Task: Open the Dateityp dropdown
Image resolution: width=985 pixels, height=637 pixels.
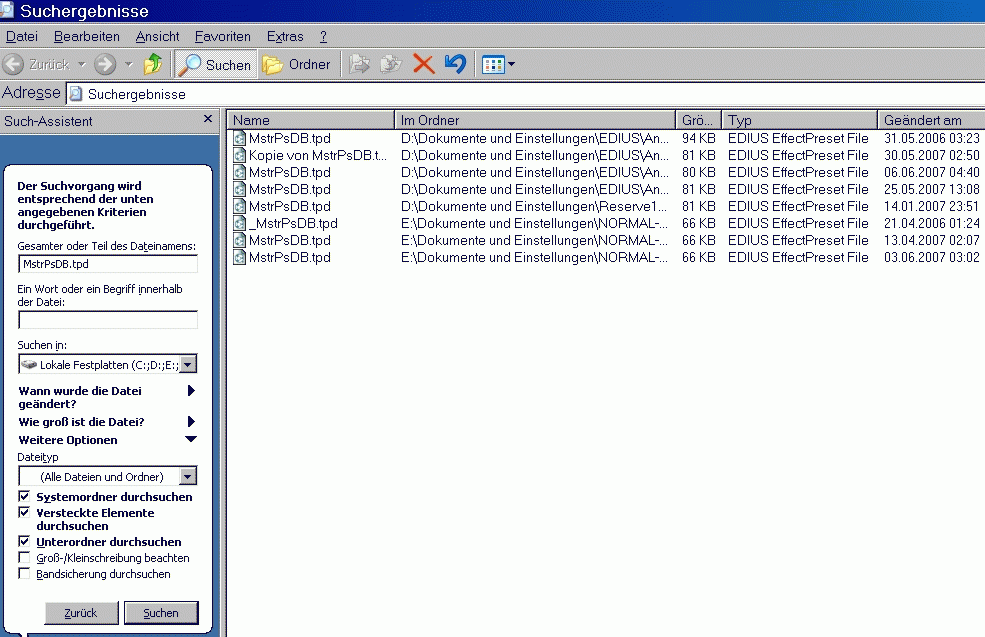Action: point(188,476)
